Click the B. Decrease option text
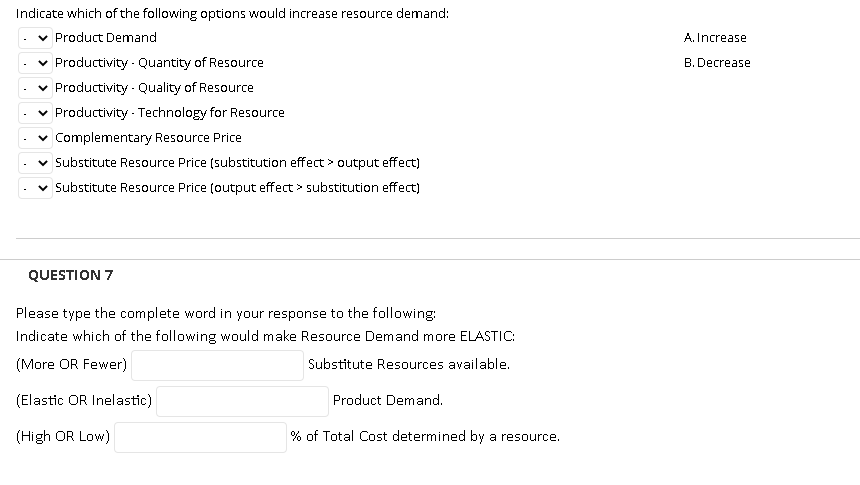 (717, 63)
